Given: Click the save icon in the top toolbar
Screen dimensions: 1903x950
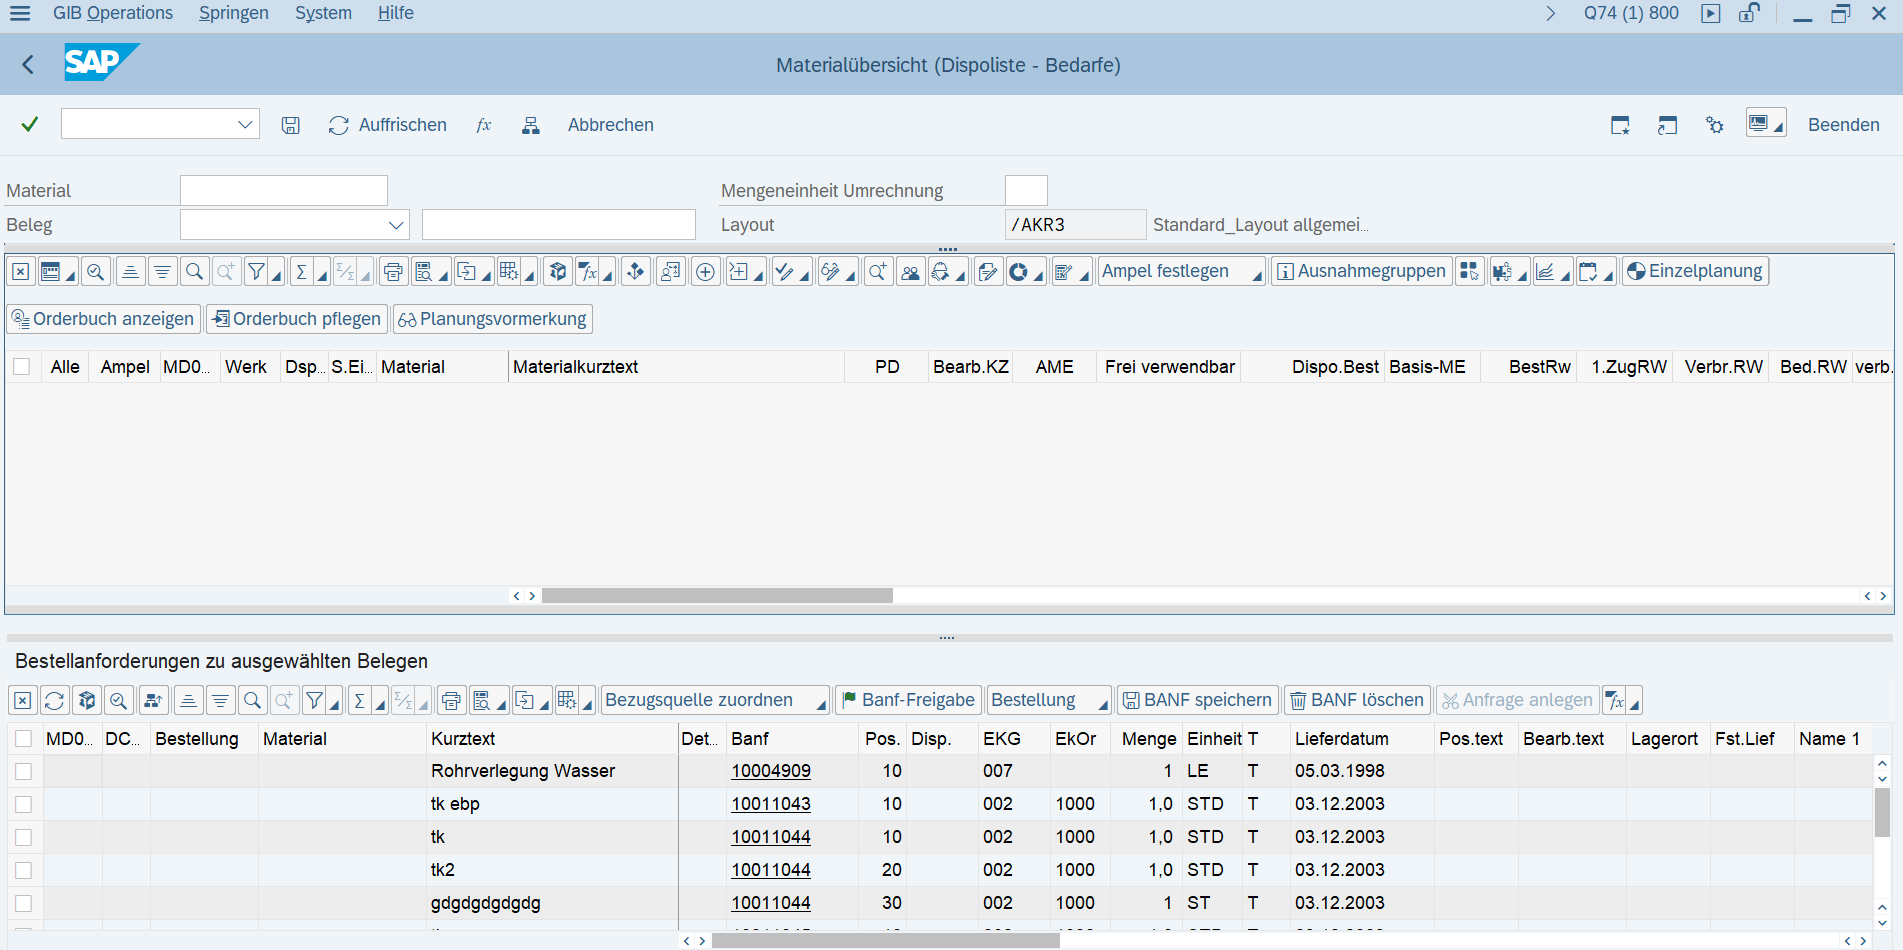Looking at the screenshot, I should (x=290, y=125).
